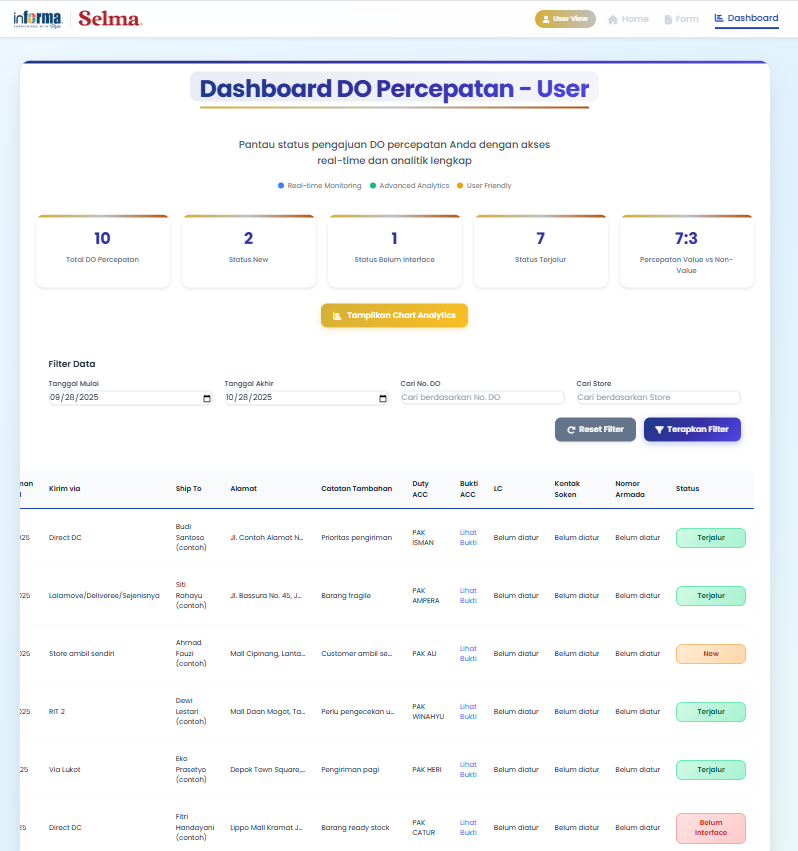Click Terjalur status in Siti Rahayu row
Screen dimensions: 798x851
pos(711,596)
